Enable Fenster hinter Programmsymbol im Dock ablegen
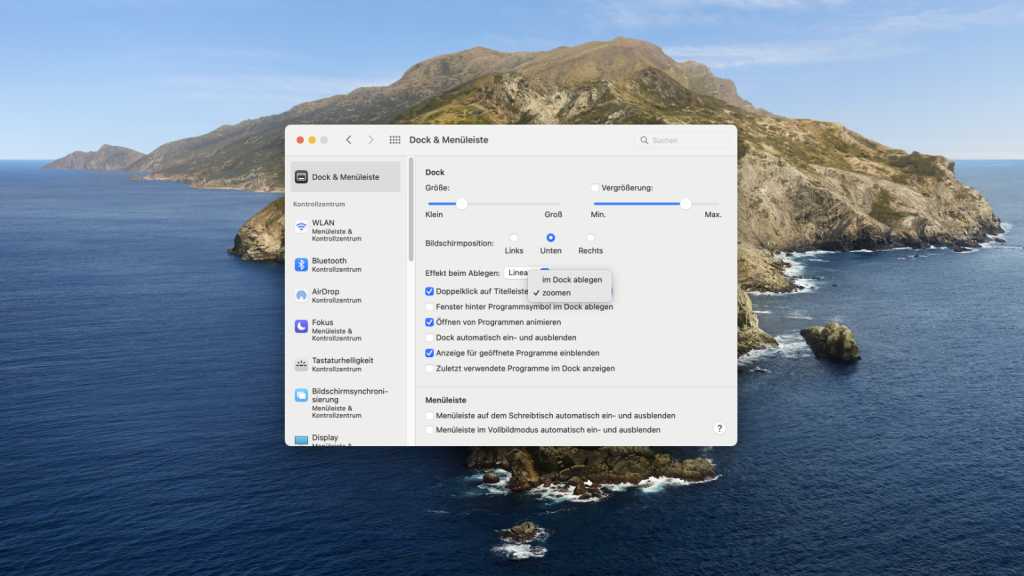Viewport: 1024px width, 576px height. 429,306
